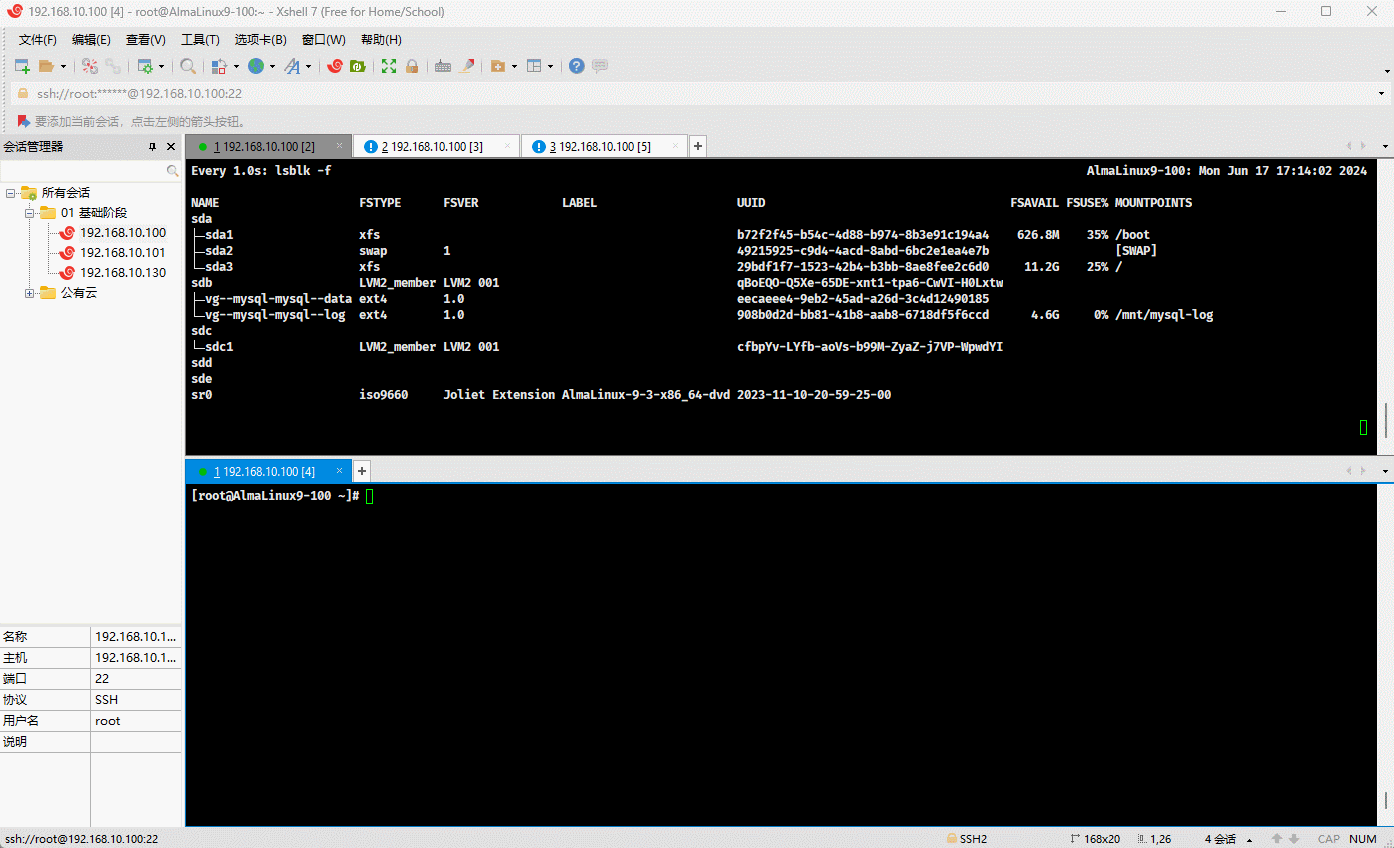1394x848 pixels.
Task: Open the font dropdown arrow in toolbar
Action: pos(308,67)
